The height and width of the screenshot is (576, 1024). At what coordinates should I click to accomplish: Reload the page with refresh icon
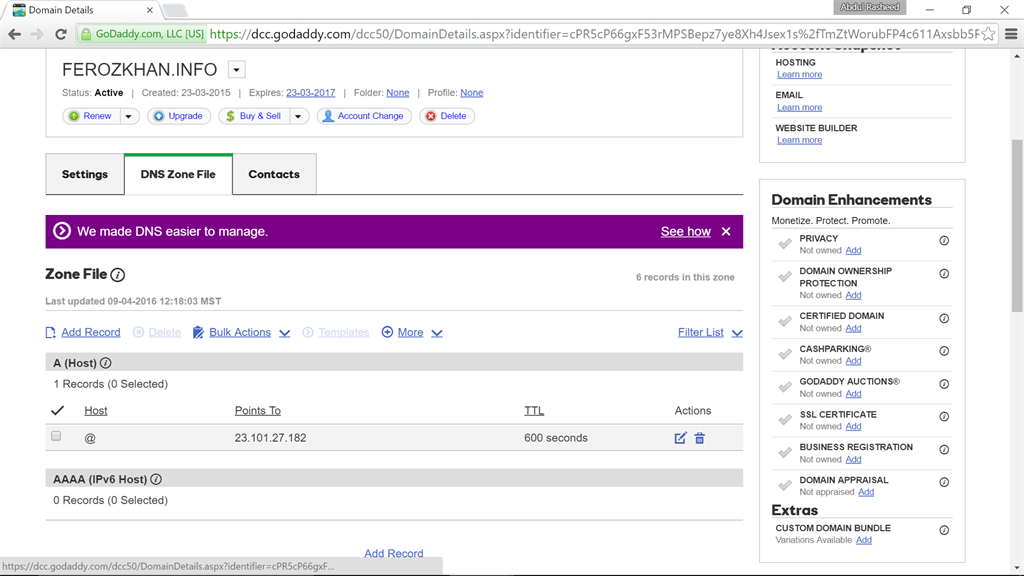[61, 34]
